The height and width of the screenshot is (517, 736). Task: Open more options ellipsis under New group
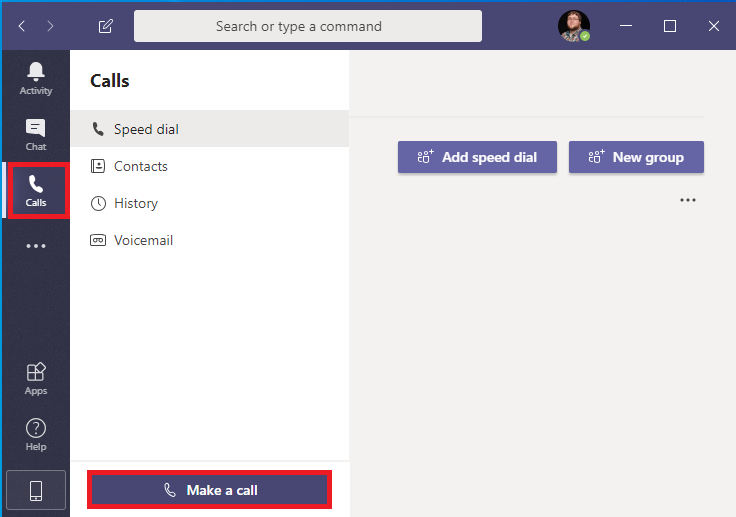688,200
